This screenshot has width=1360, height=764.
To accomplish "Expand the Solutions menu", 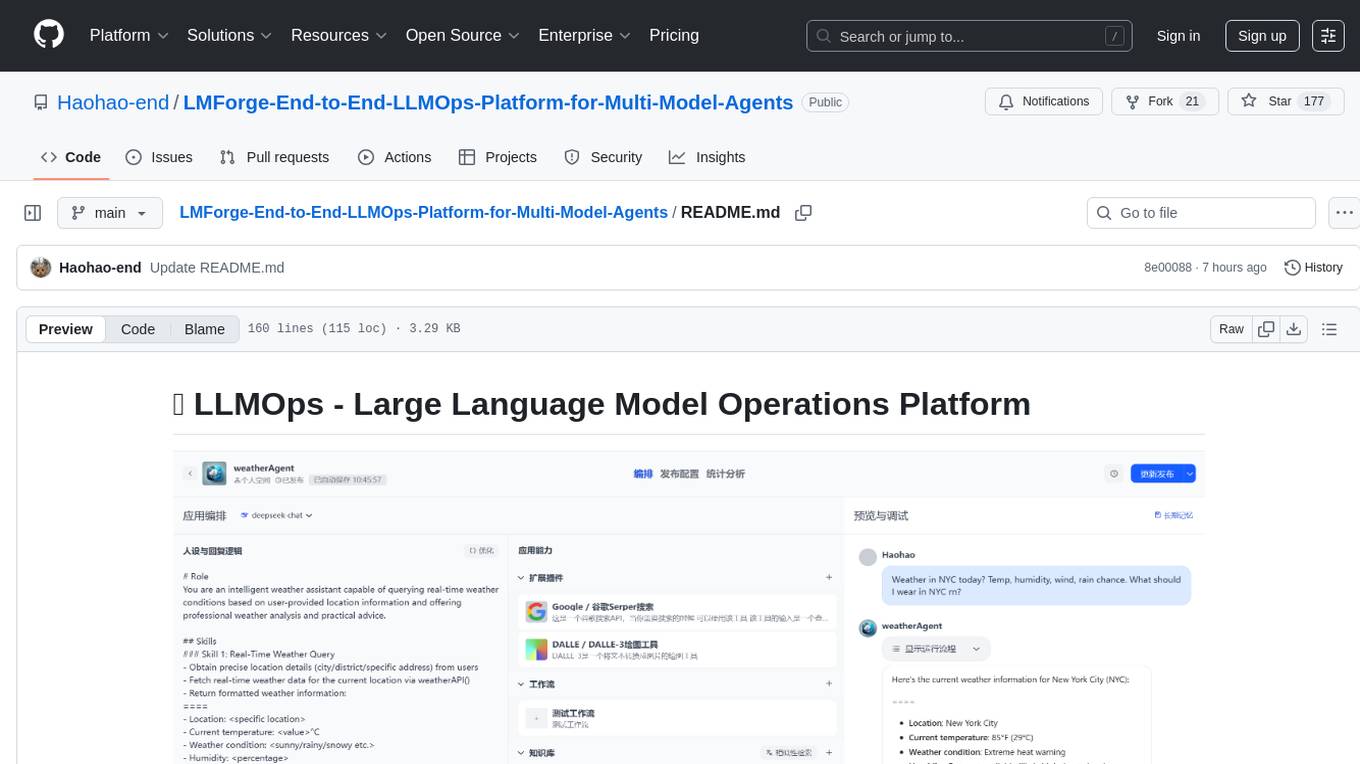I will tap(230, 35).
